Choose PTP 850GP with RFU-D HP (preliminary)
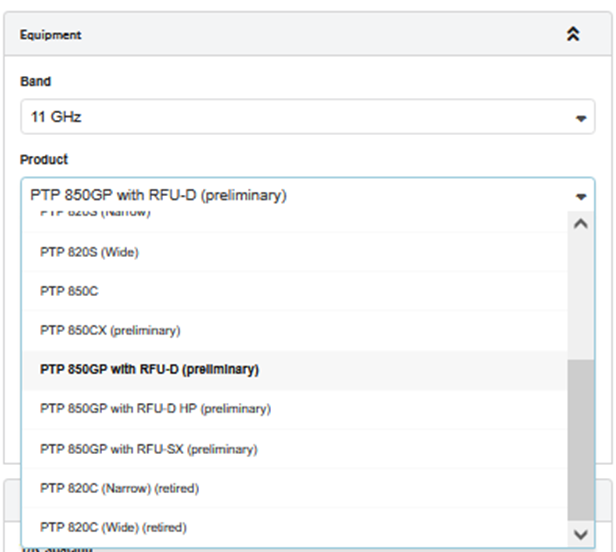The height and width of the screenshot is (552, 616). tap(155, 409)
